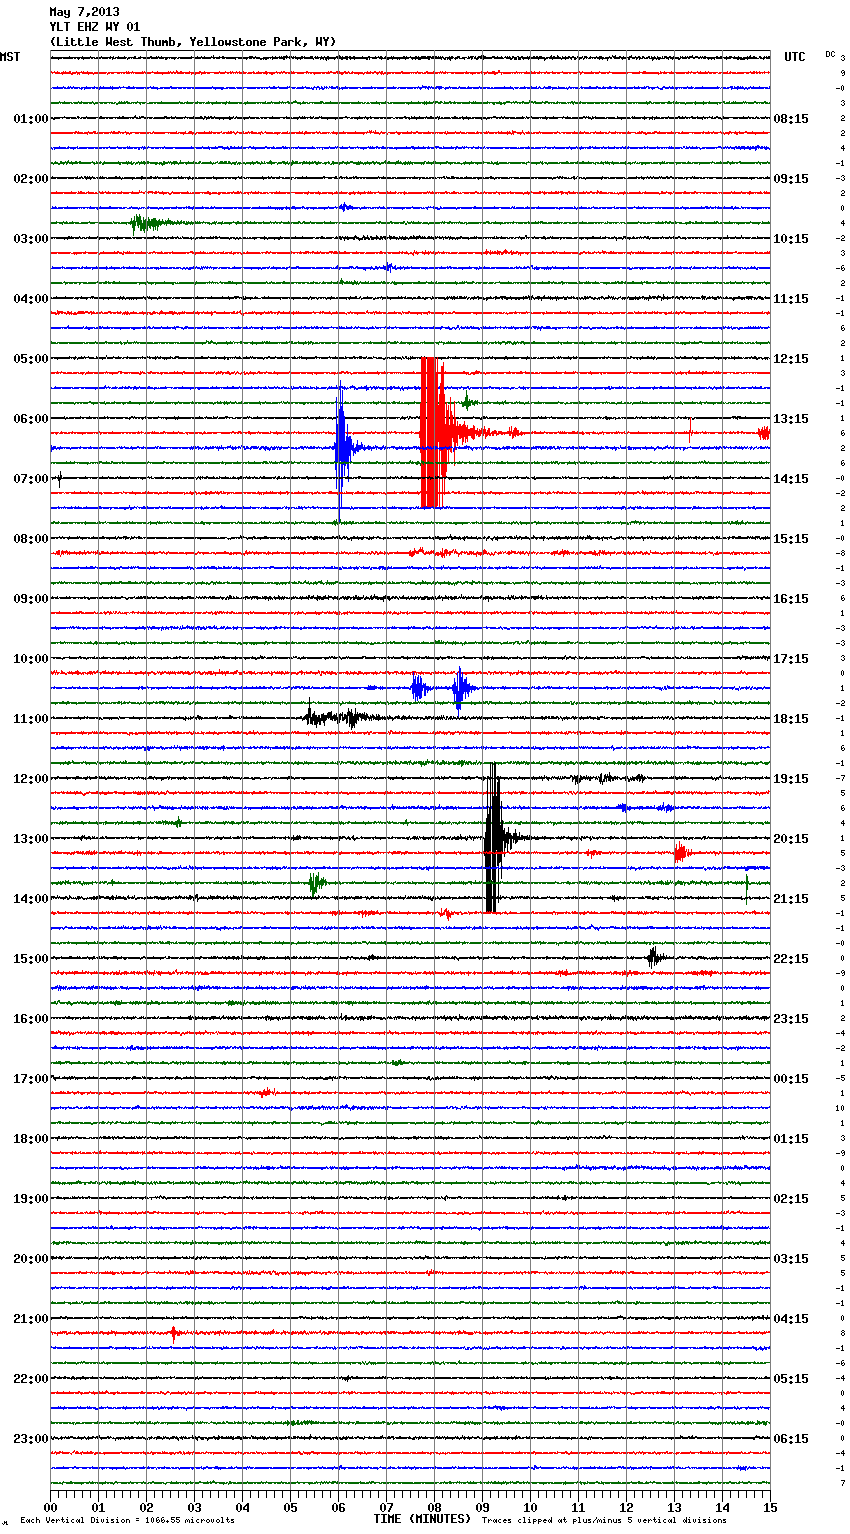
Task: Click the "04:00" MST time label
Action: point(31,299)
